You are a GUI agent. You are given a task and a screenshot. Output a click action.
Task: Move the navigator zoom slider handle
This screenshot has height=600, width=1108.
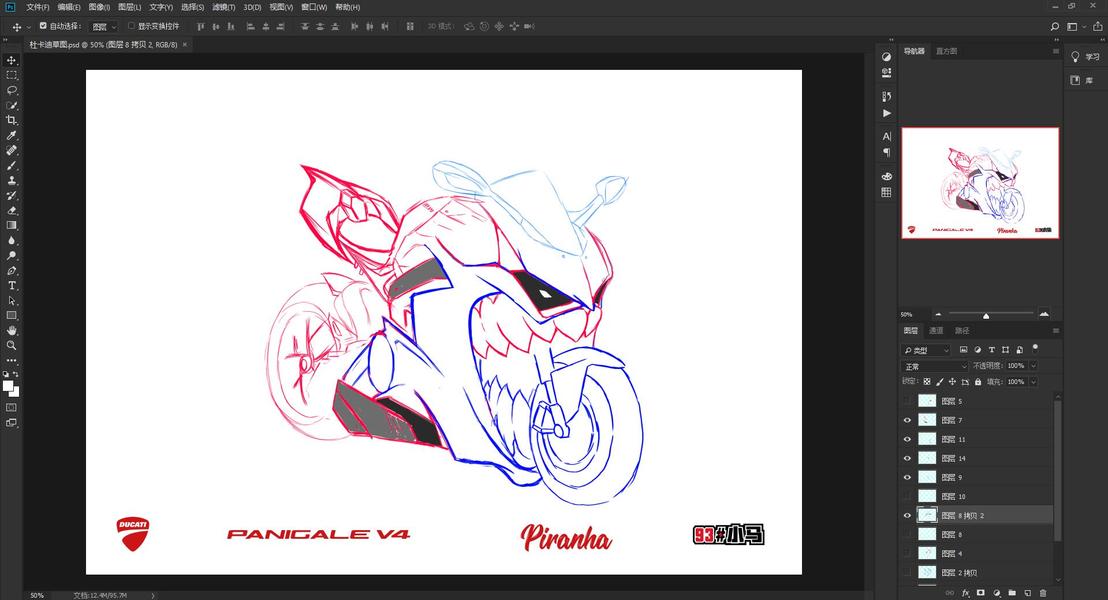[986, 315]
